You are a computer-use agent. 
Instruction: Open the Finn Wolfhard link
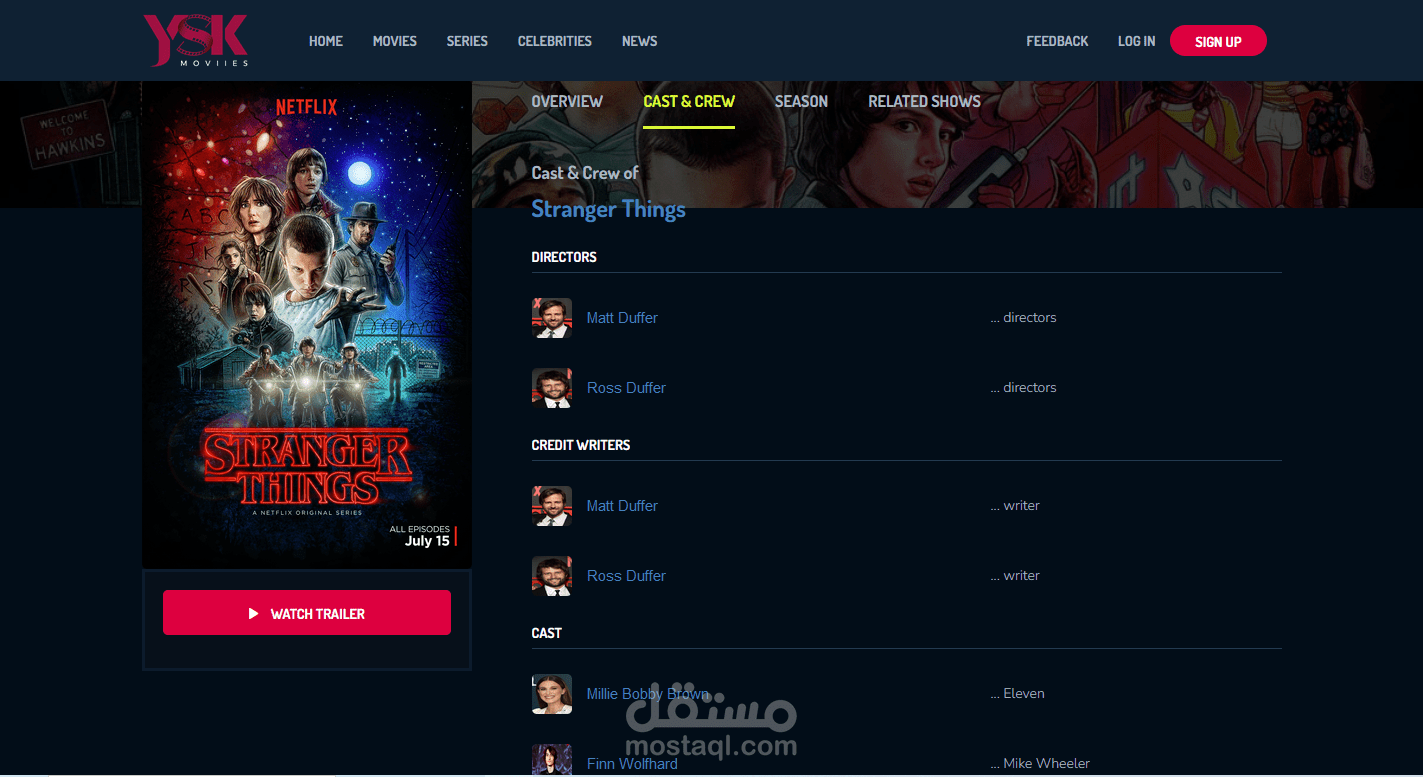632,764
